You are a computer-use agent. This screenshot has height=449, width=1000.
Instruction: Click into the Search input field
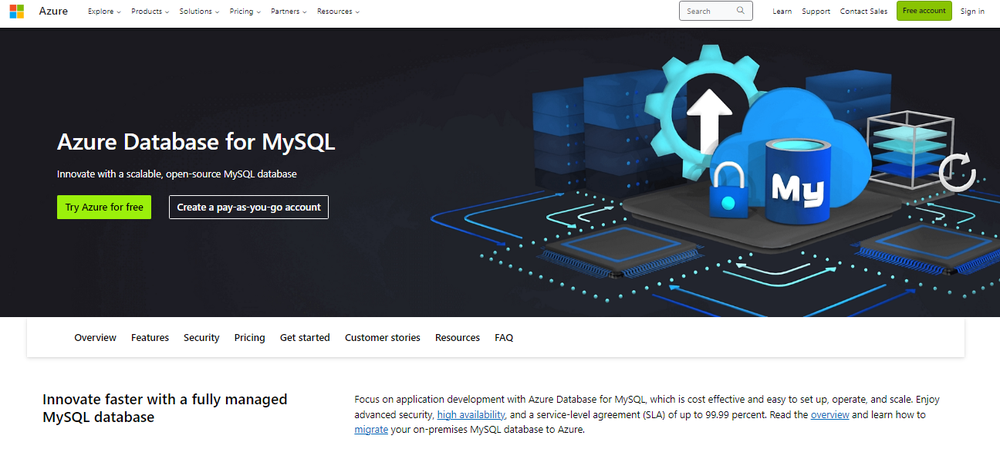[716, 11]
